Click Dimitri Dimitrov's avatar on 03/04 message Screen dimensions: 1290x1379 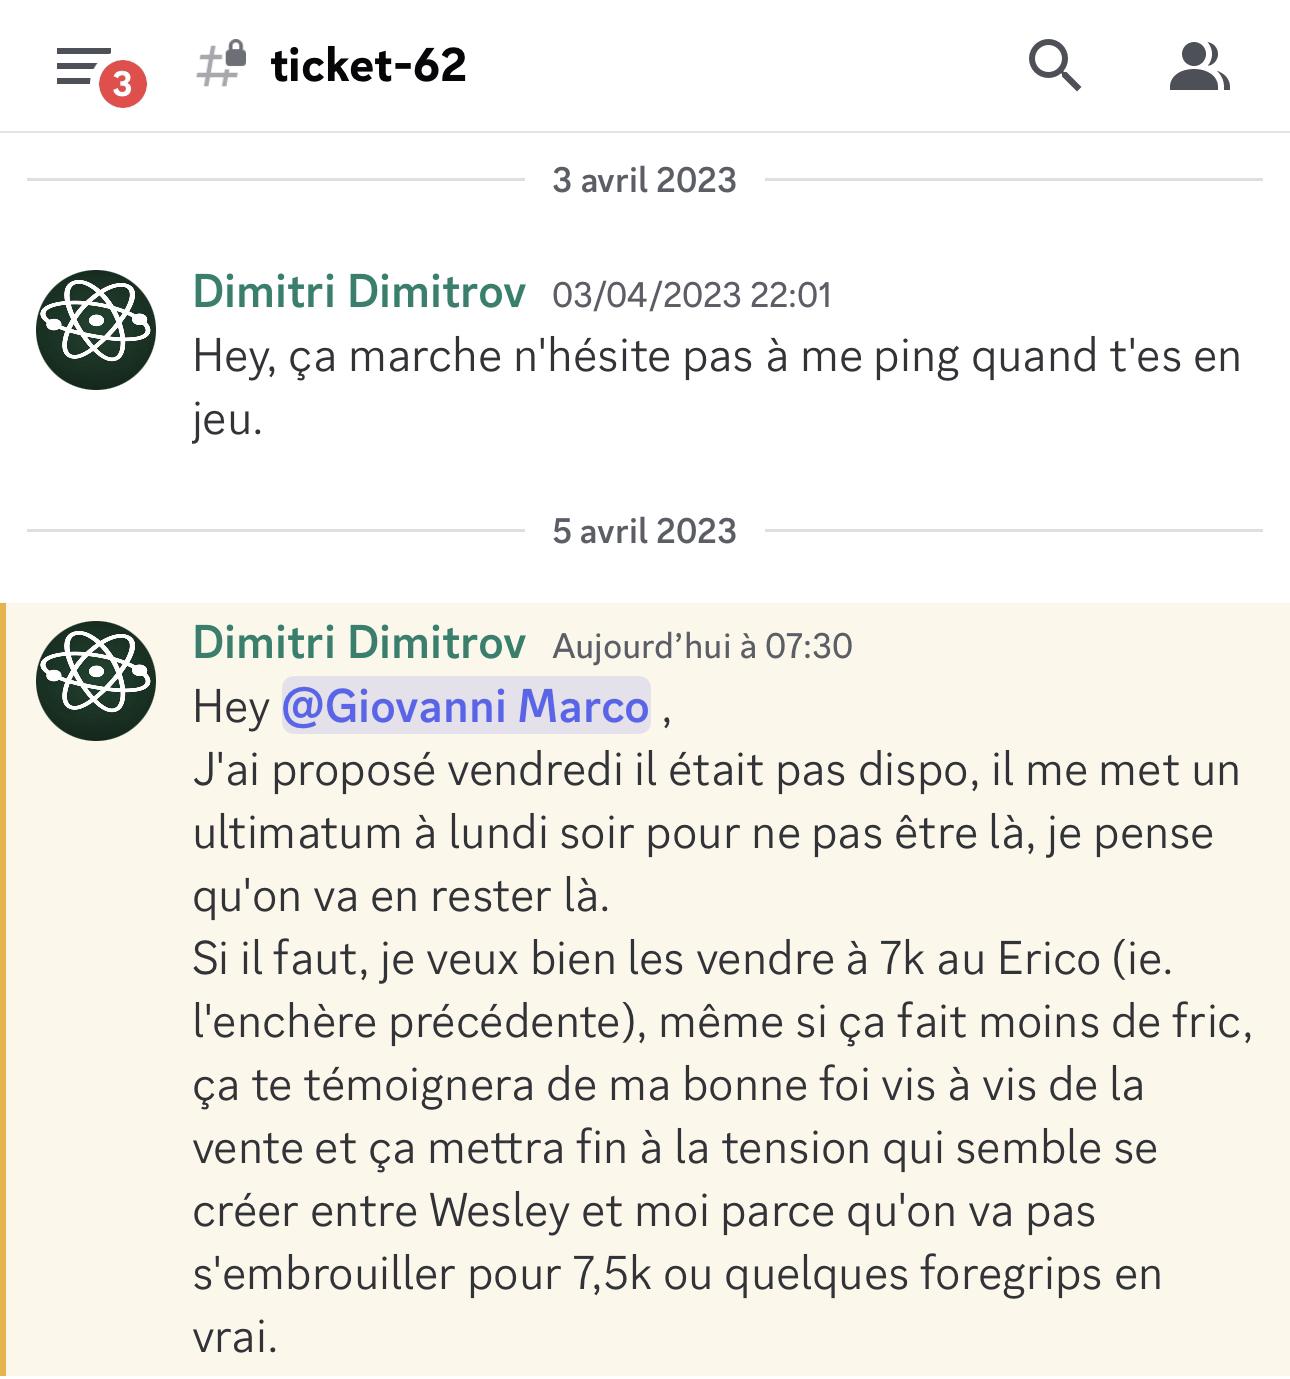click(x=96, y=329)
